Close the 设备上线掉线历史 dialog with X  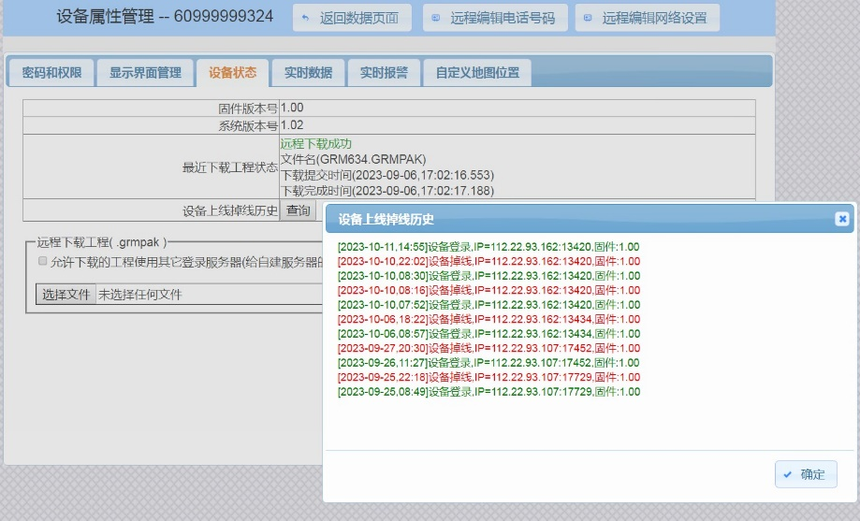[842, 219]
